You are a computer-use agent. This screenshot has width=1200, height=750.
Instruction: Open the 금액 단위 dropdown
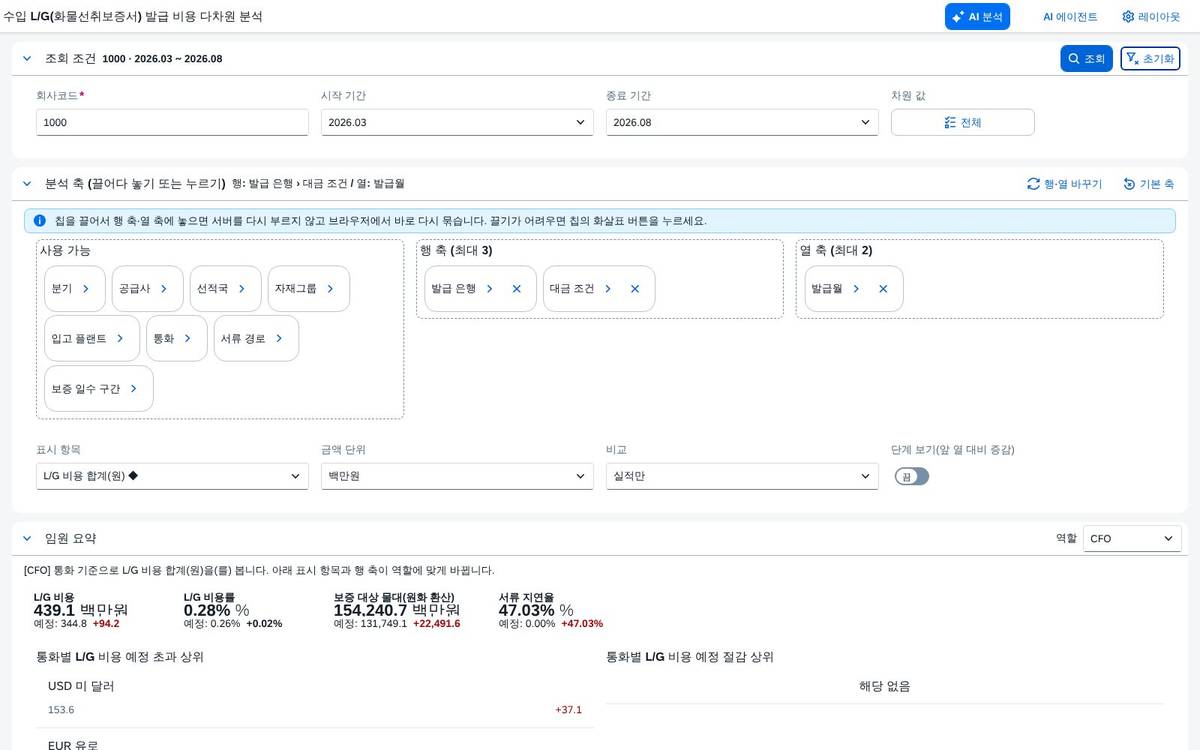click(x=457, y=476)
